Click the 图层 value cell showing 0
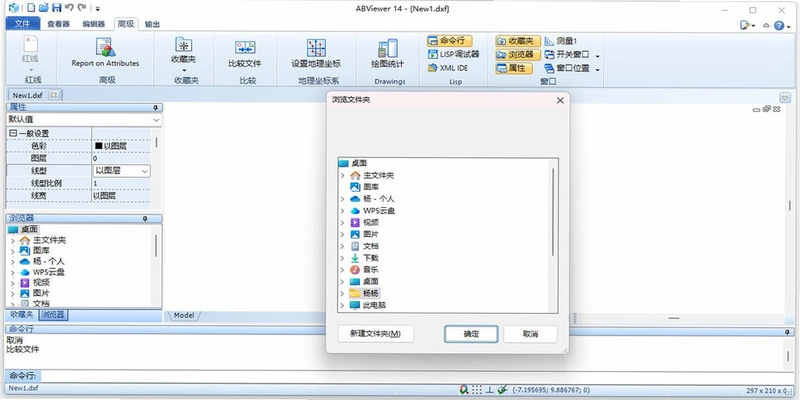This screenshot has width=800, height=400. 121,159
